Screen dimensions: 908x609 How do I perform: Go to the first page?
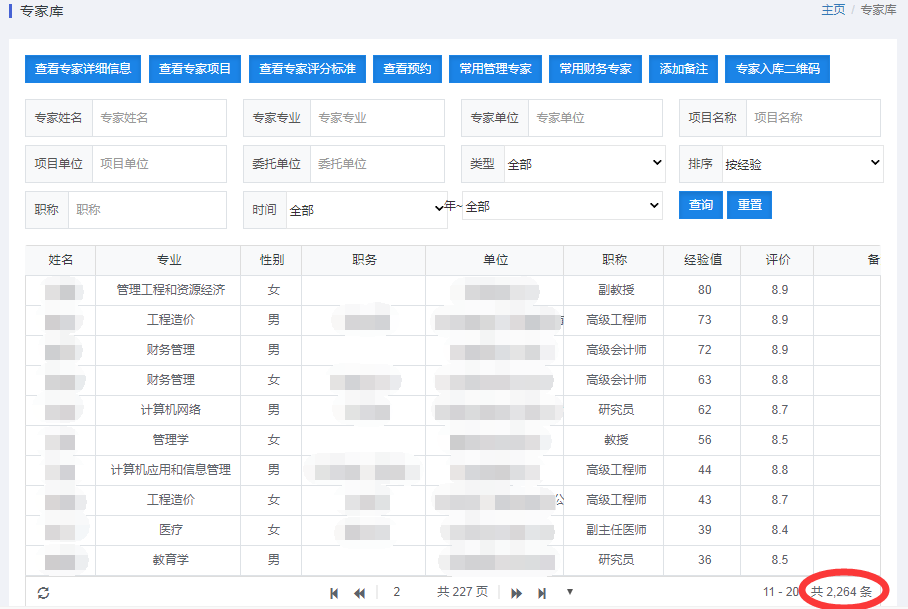pyautogui.click(x=334, y=593)
